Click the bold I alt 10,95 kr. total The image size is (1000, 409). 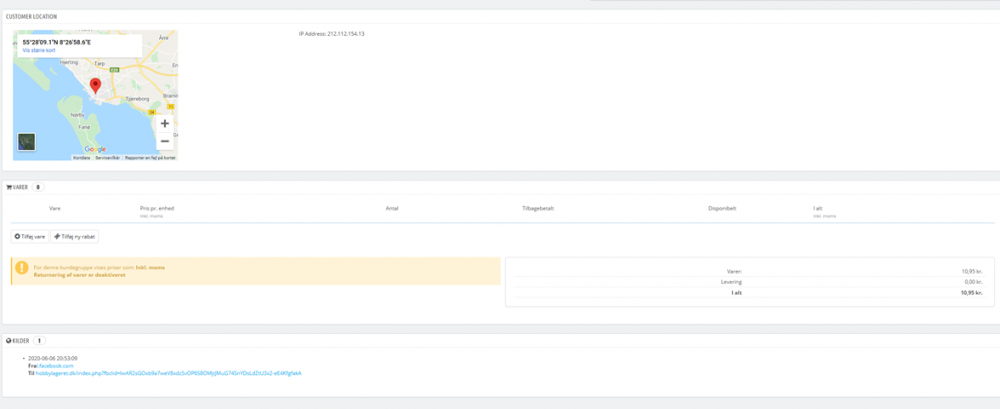pos(972,292)
